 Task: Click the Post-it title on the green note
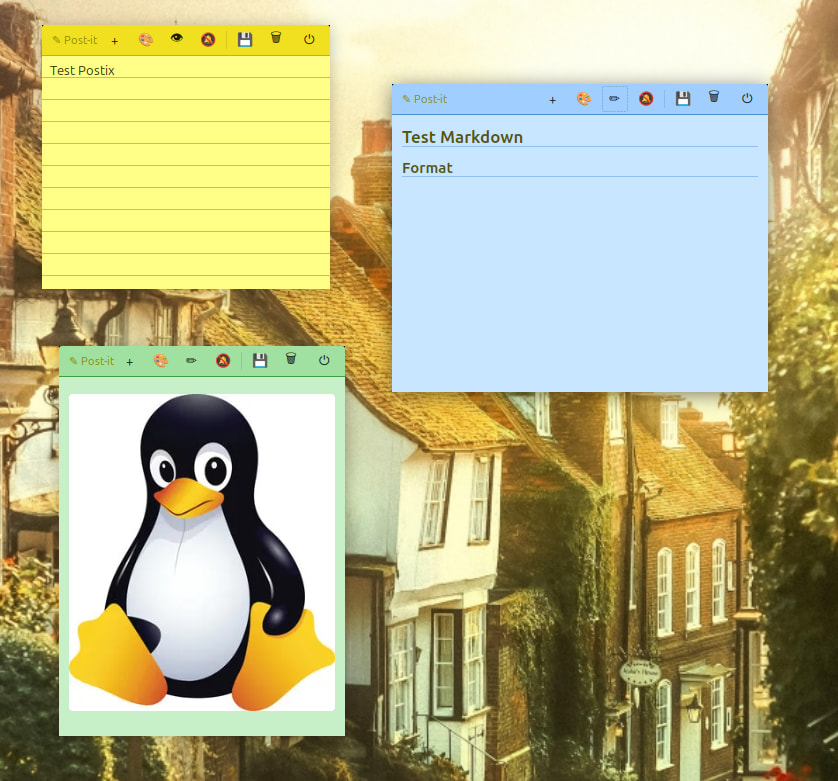[x=92, y=361]
